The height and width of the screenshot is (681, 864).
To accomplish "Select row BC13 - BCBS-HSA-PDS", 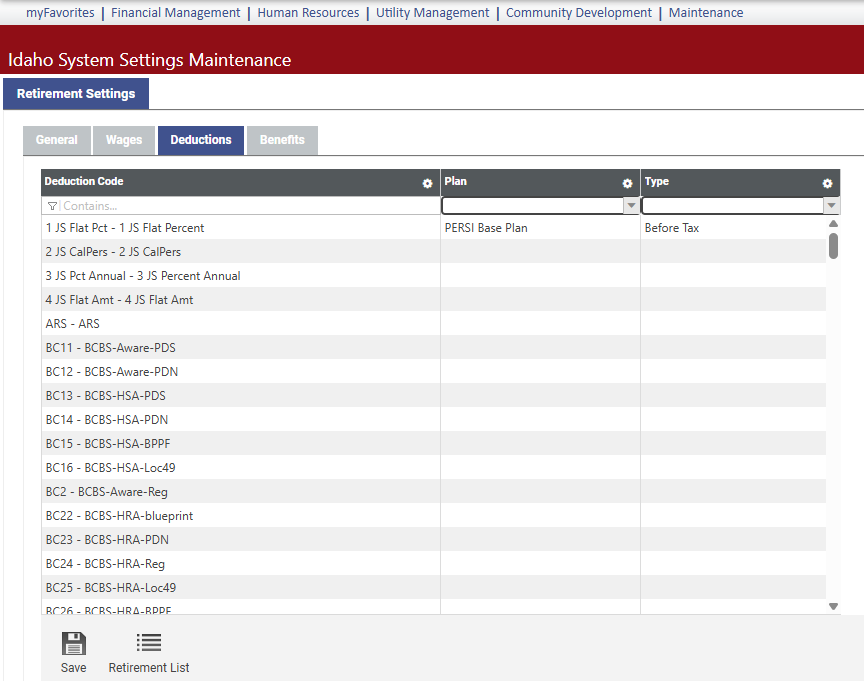I will pos(433,396).
